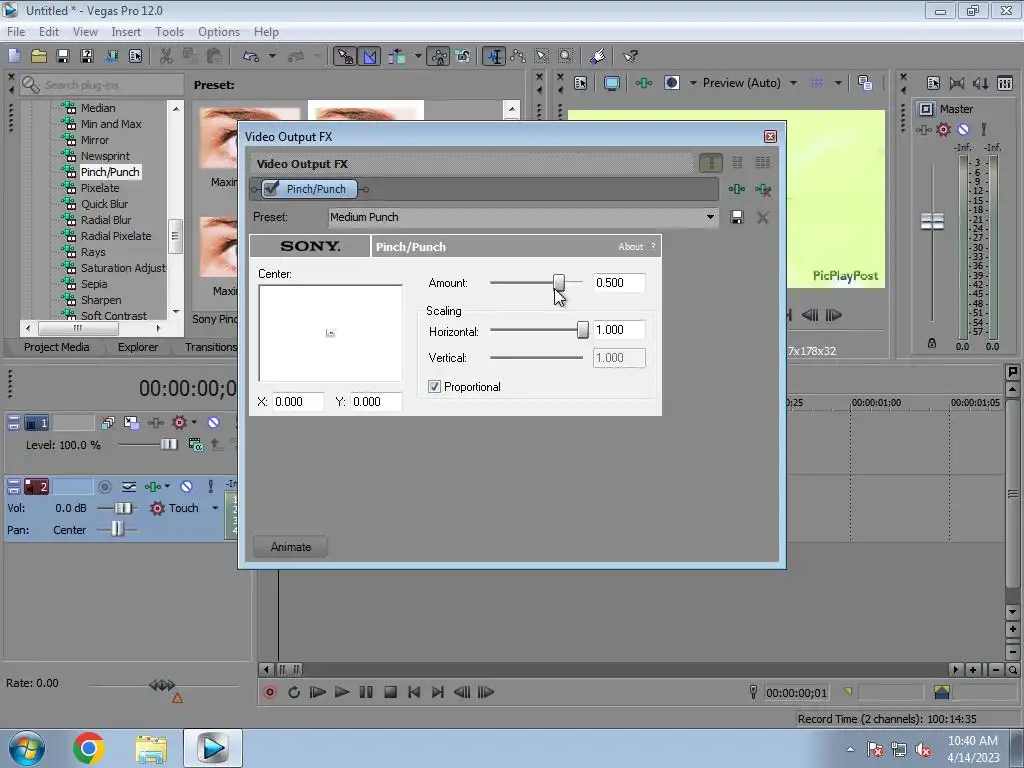Save project using the floppy disk icon
Image resolution: width=1024 pixels, height=768 pixels.
tap(63, 56)
